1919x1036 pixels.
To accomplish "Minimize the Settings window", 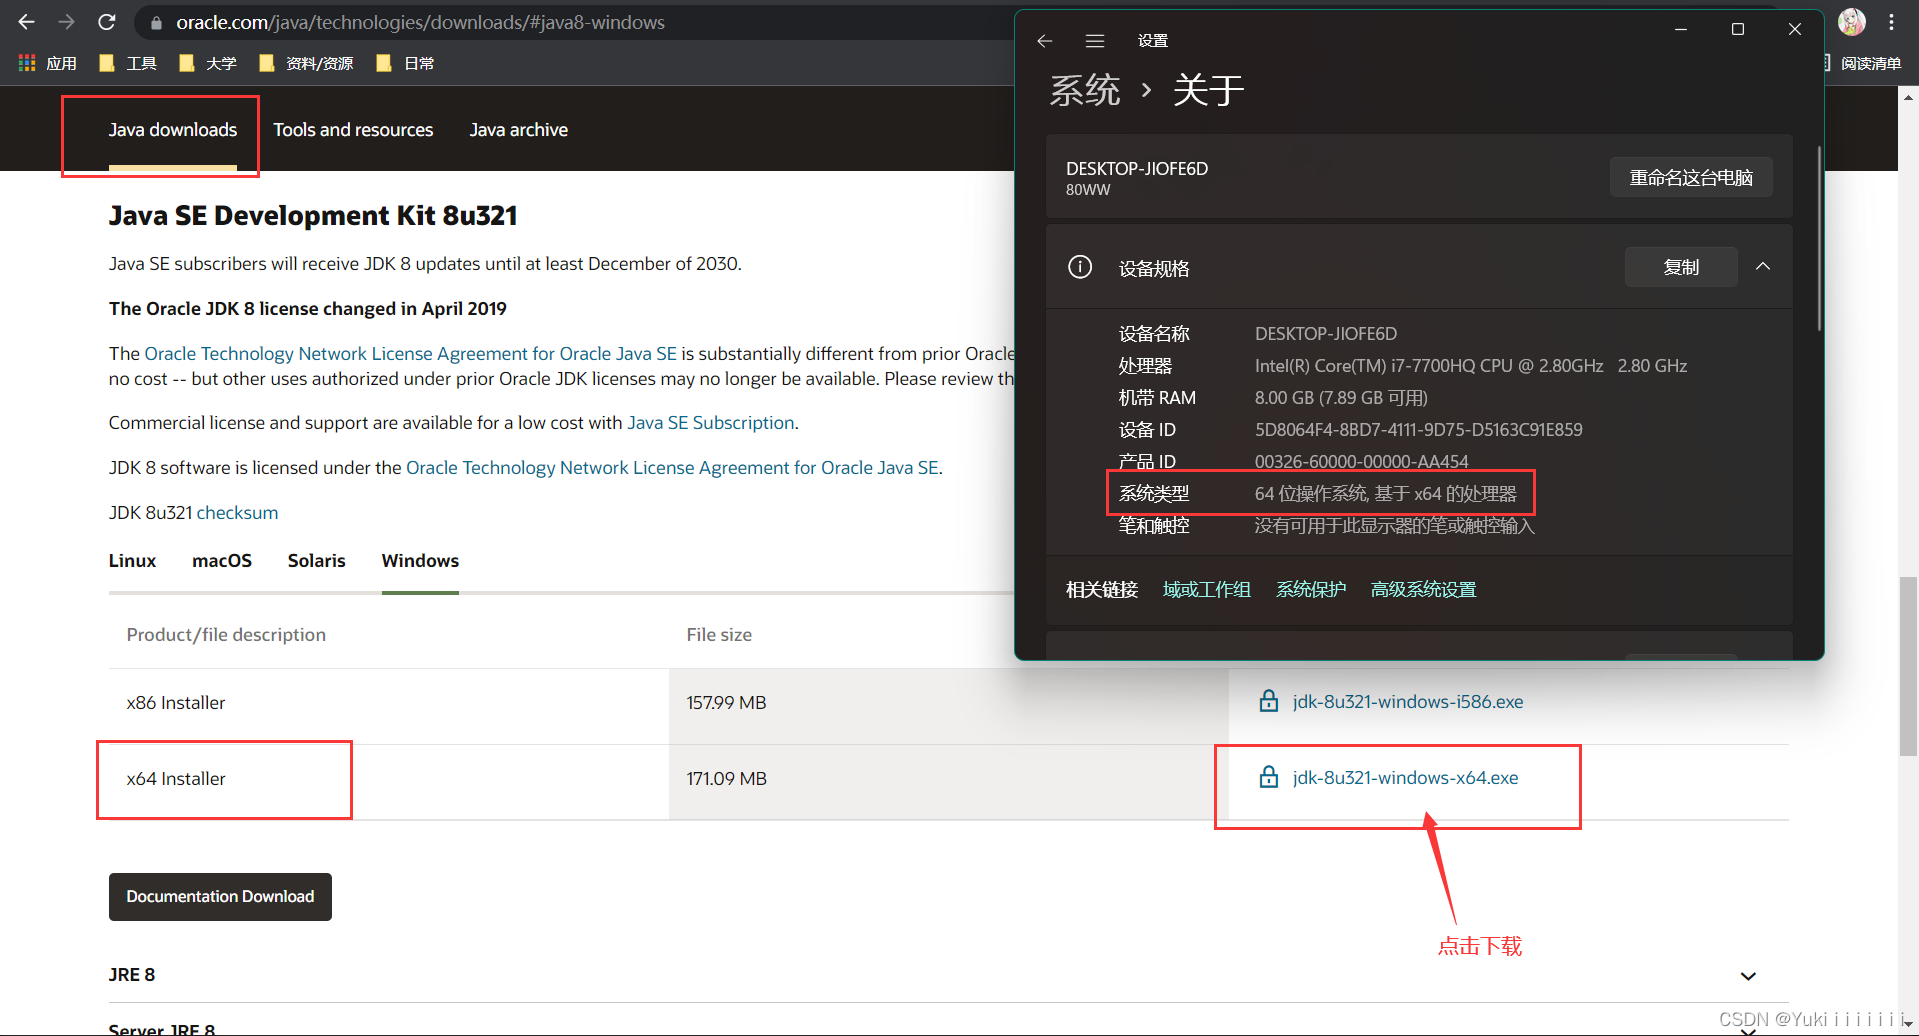I will pos(1681,29).
